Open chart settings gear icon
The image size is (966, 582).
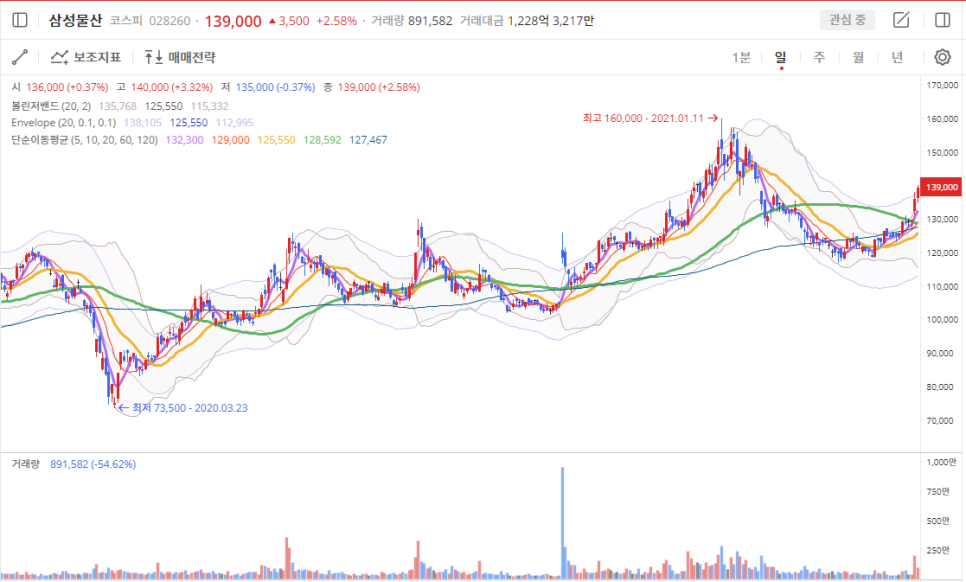point(943,57)
